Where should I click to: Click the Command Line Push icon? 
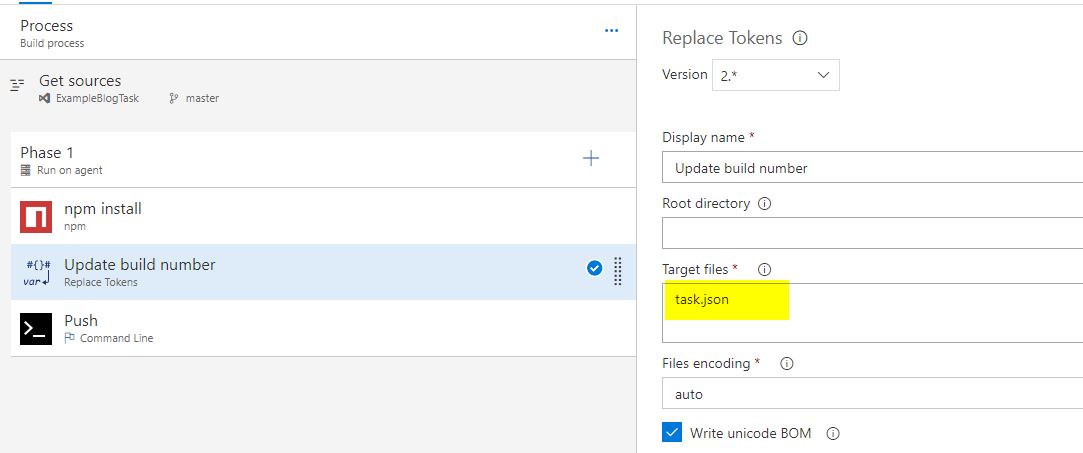coord(36,328)
